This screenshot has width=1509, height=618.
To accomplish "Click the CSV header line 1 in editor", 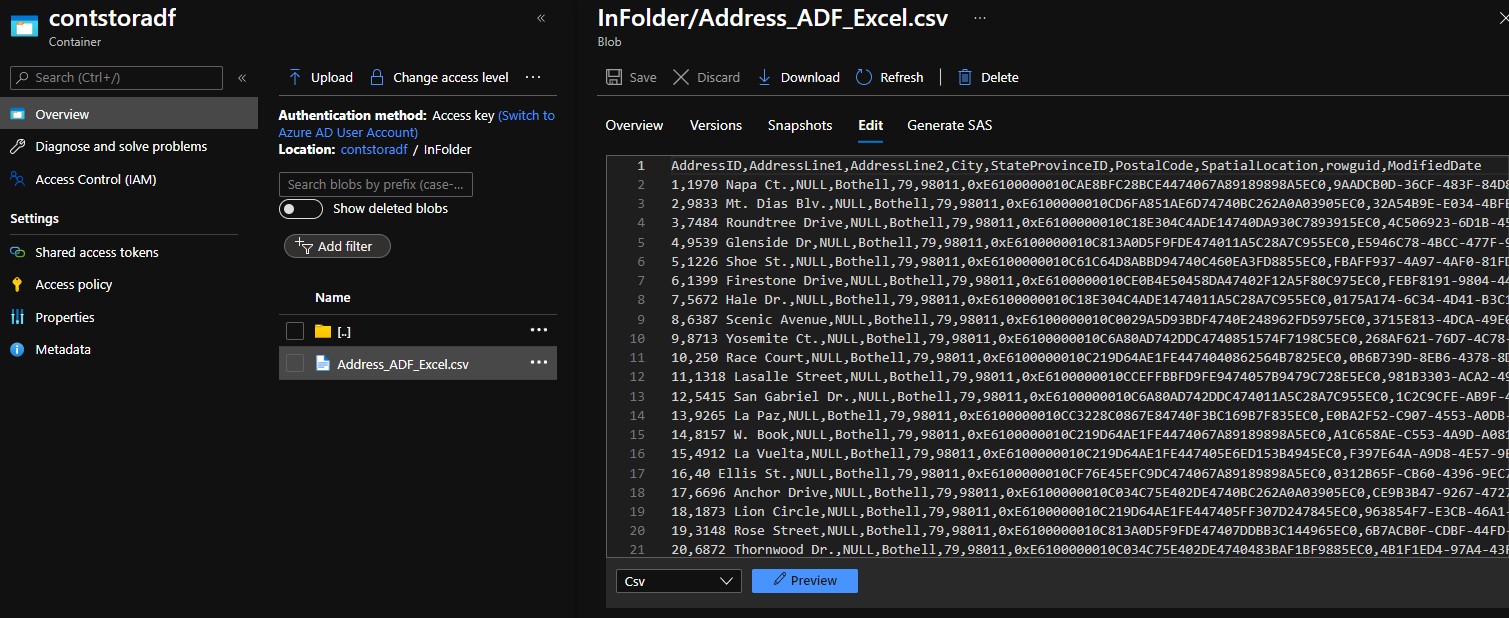I will pyautogui.click(x=1076, y=165).
